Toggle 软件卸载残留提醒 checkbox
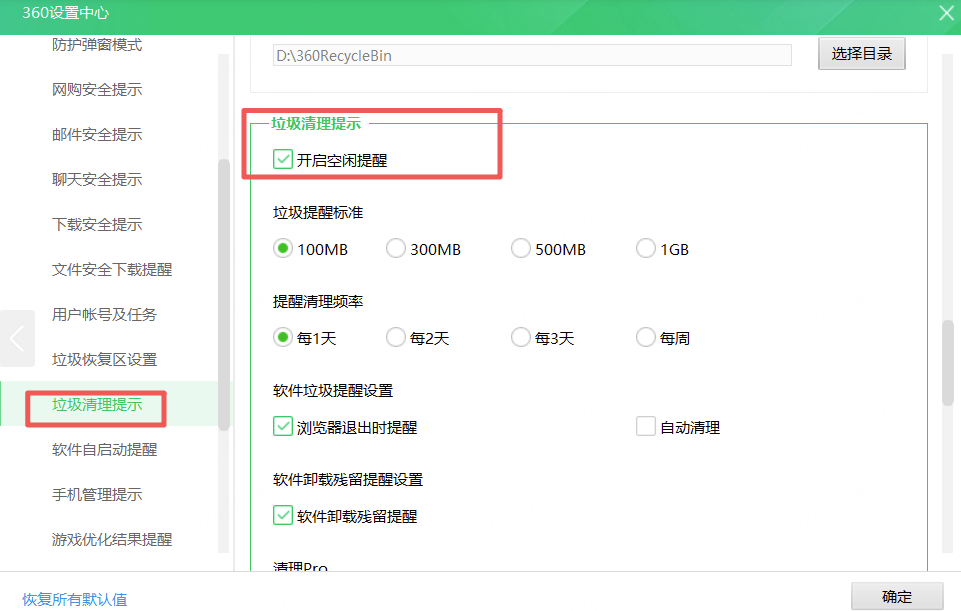Screen dimensions: 961x611 click(x=283, y=515)
